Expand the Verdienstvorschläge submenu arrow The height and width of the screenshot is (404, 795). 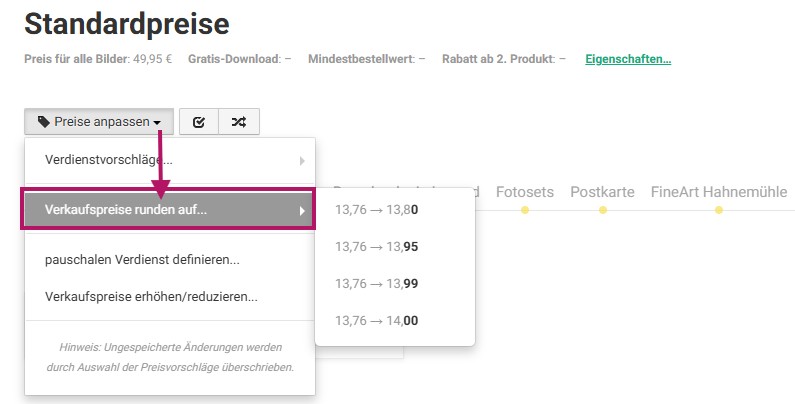(301, 160)
